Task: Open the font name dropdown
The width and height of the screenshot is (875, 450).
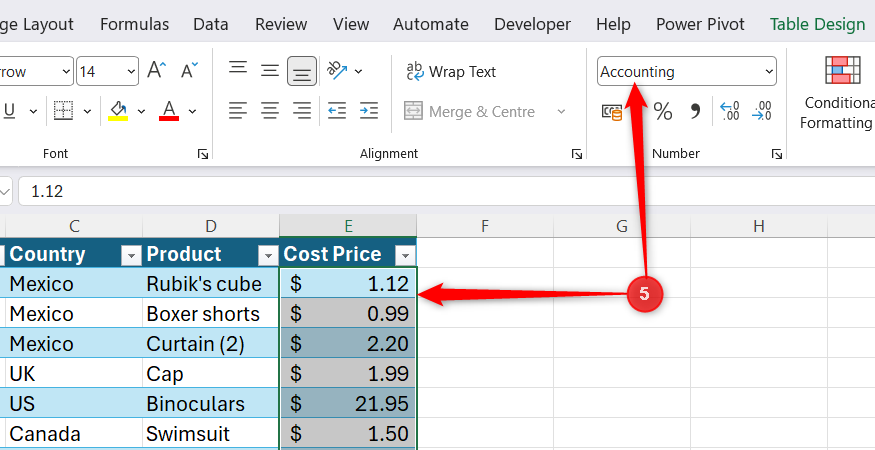Action: (x=66, y=71)
